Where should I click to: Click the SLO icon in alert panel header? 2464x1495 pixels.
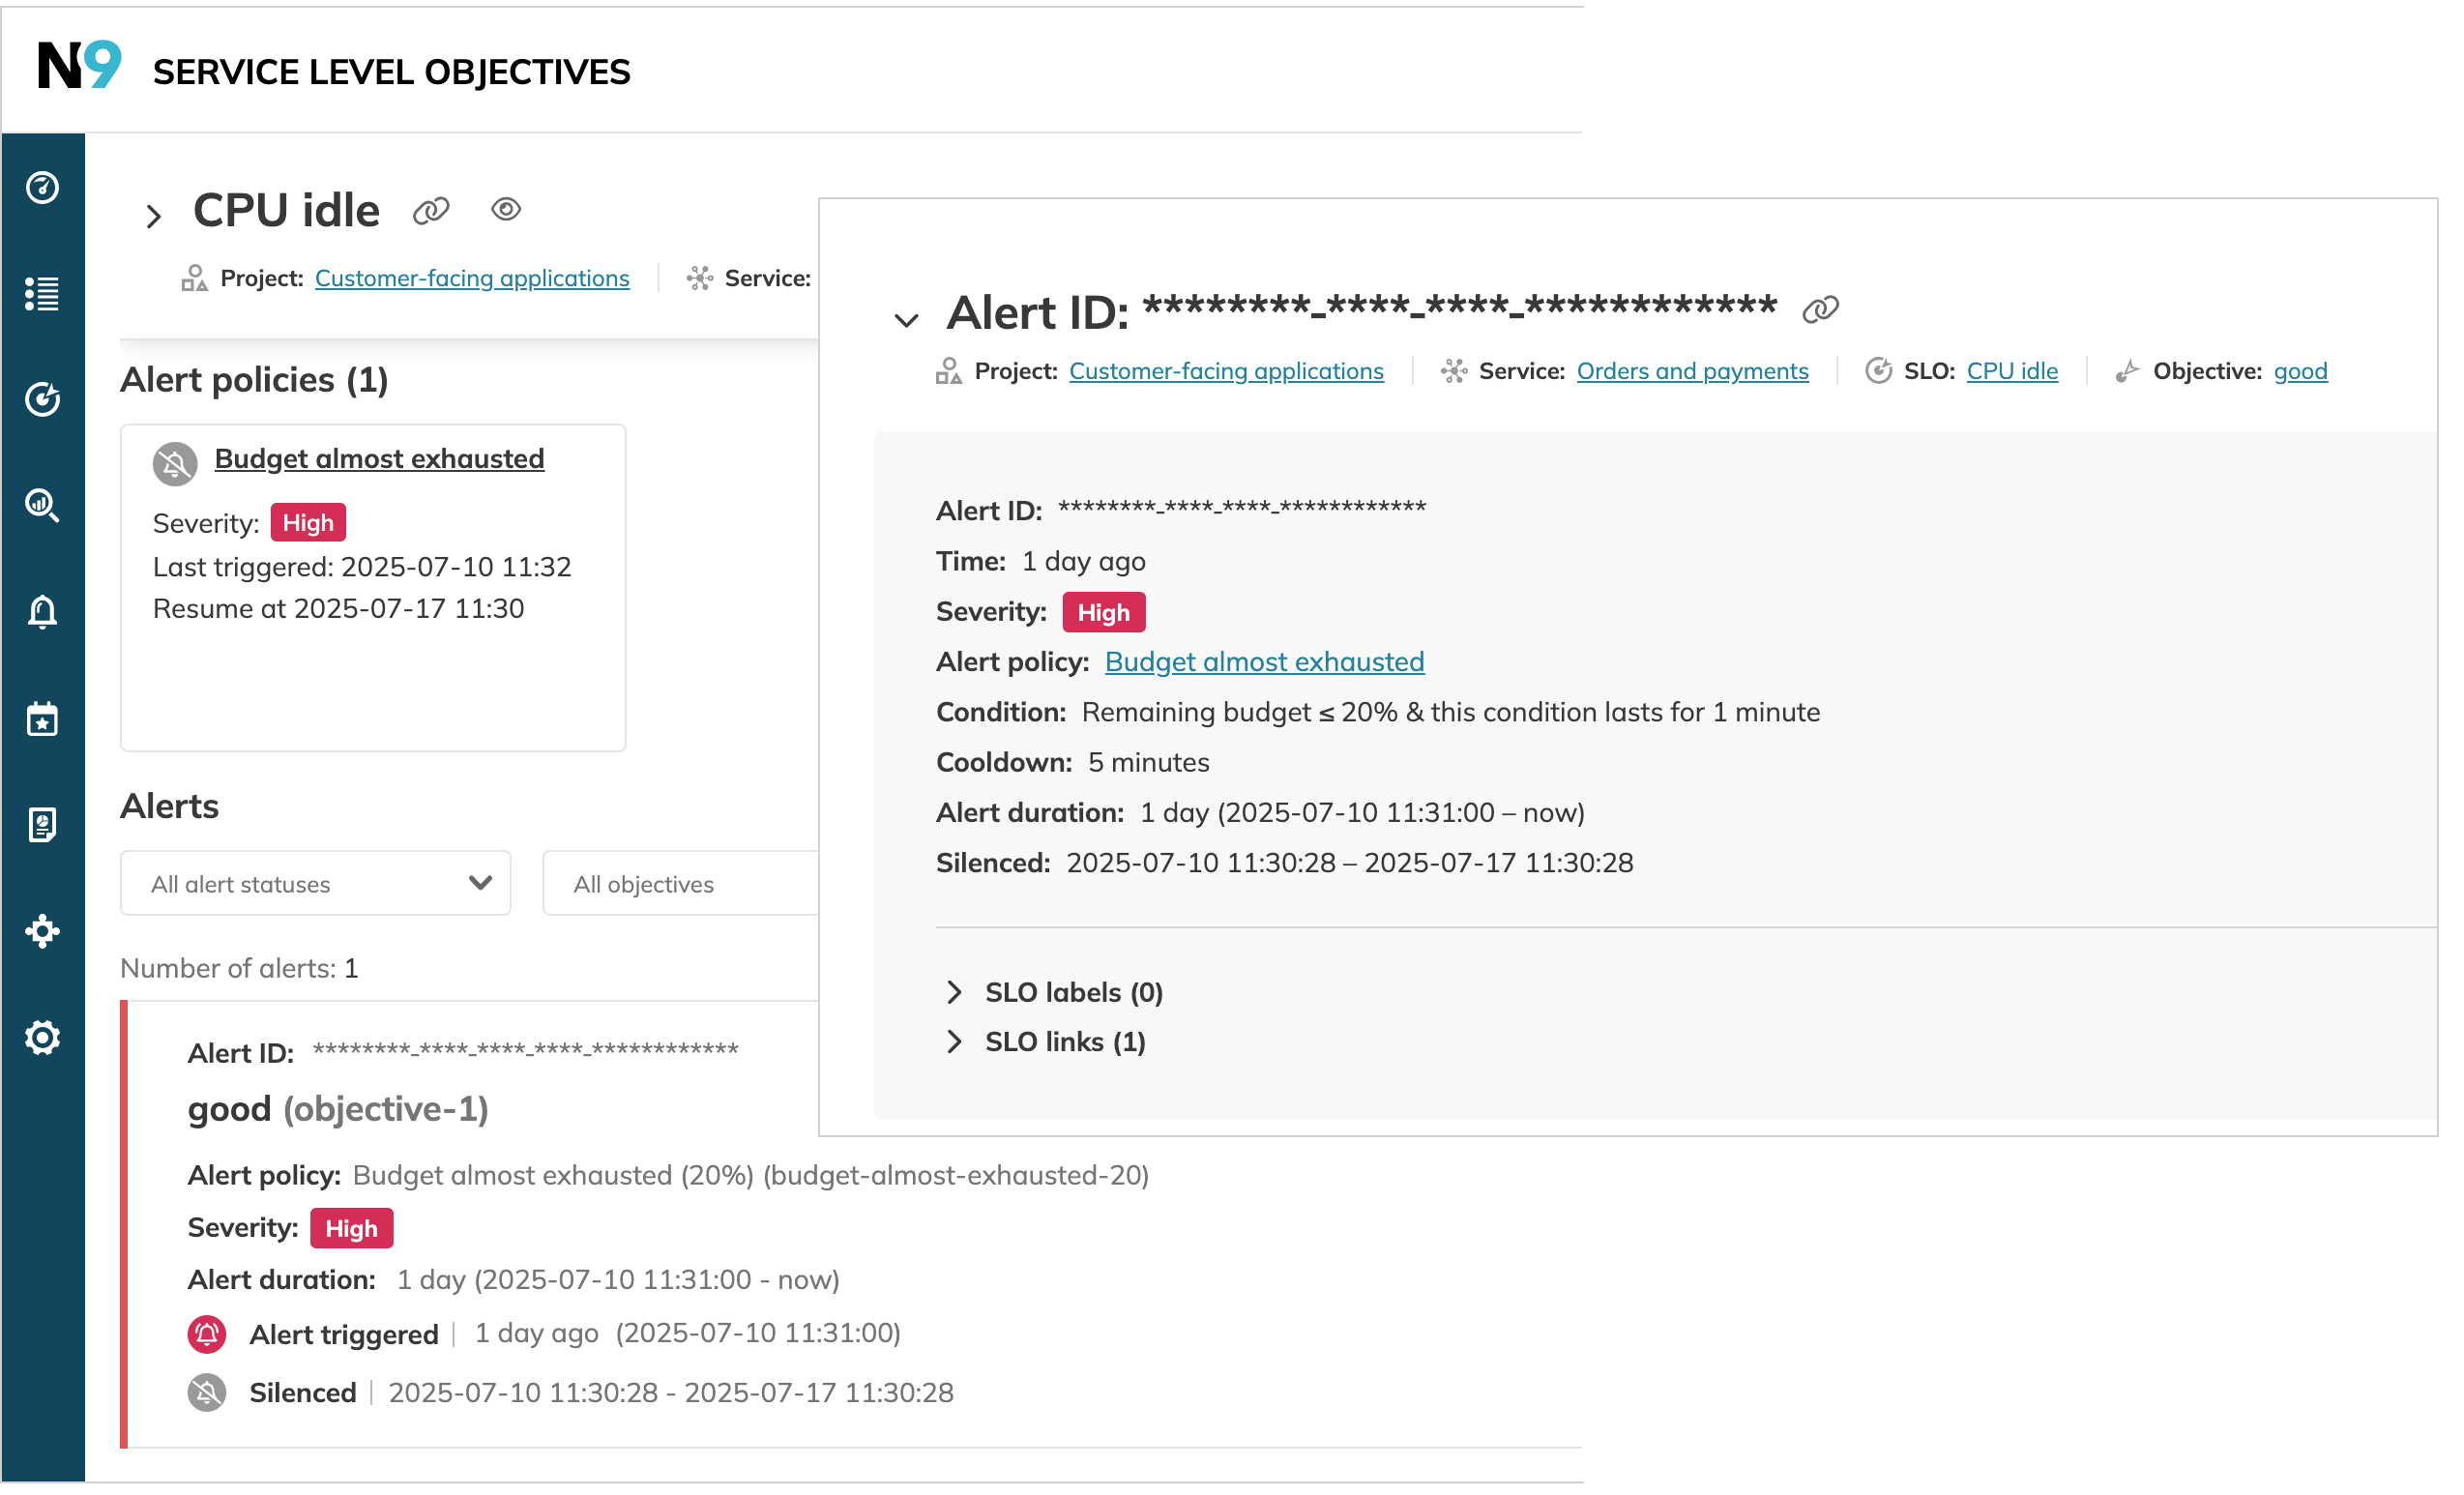click(x=1878, y=371)
